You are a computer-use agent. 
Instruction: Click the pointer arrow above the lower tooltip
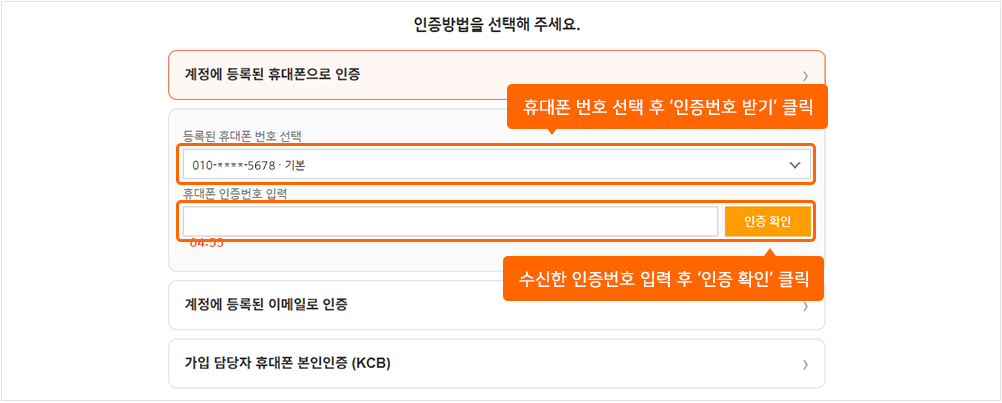771,253
